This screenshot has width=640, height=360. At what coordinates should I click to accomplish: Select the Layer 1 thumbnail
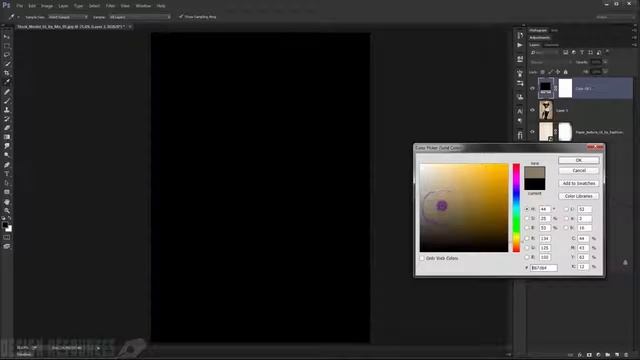[x=546, y=110]
